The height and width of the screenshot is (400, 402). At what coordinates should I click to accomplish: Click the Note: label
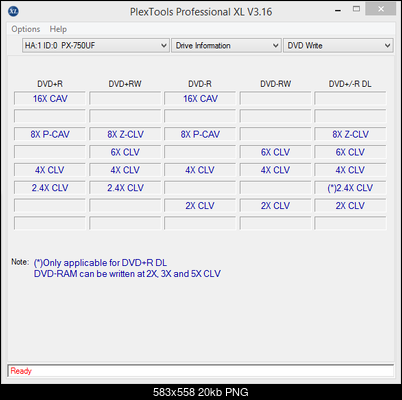20,262
